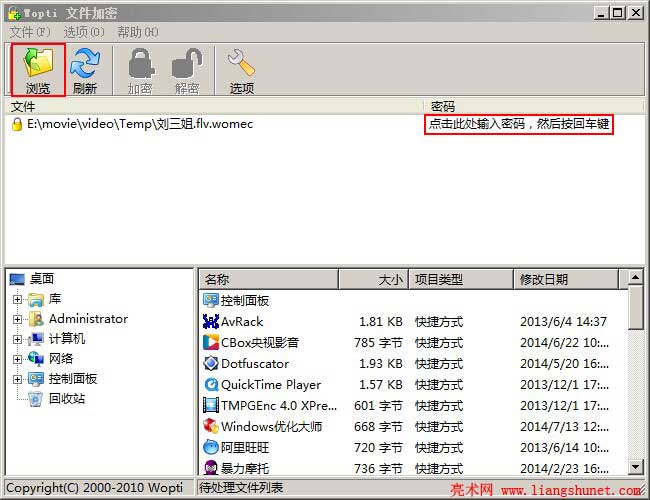Image resolution: width=650 pixels, height=500 pixels.
Task: Open the 选项(O) menu
Action: click(x=84, y=32)
